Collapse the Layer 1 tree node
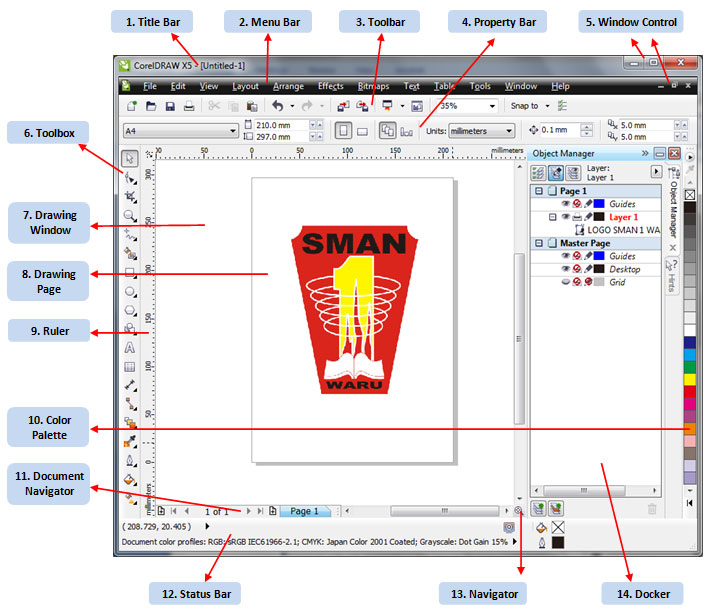The width and height of the screenshot is (711, 616). tap(552, 217)
